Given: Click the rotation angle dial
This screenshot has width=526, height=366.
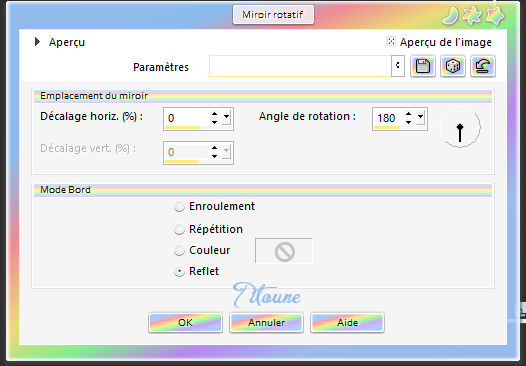Looking at the screenshot, I should pyautogui.click(x=460, y=127).
